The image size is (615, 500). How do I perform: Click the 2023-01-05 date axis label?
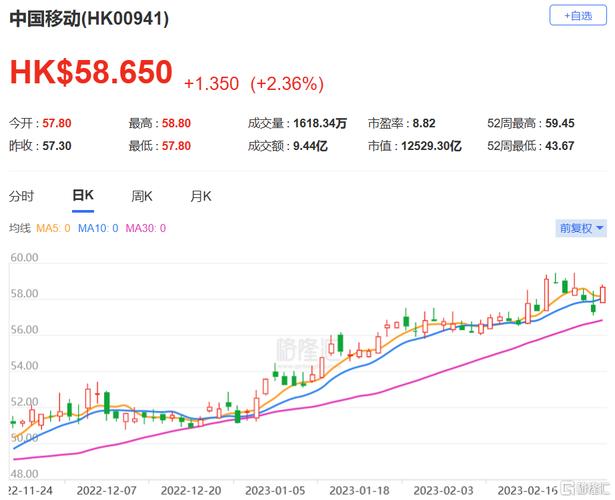tap(275, 491)
